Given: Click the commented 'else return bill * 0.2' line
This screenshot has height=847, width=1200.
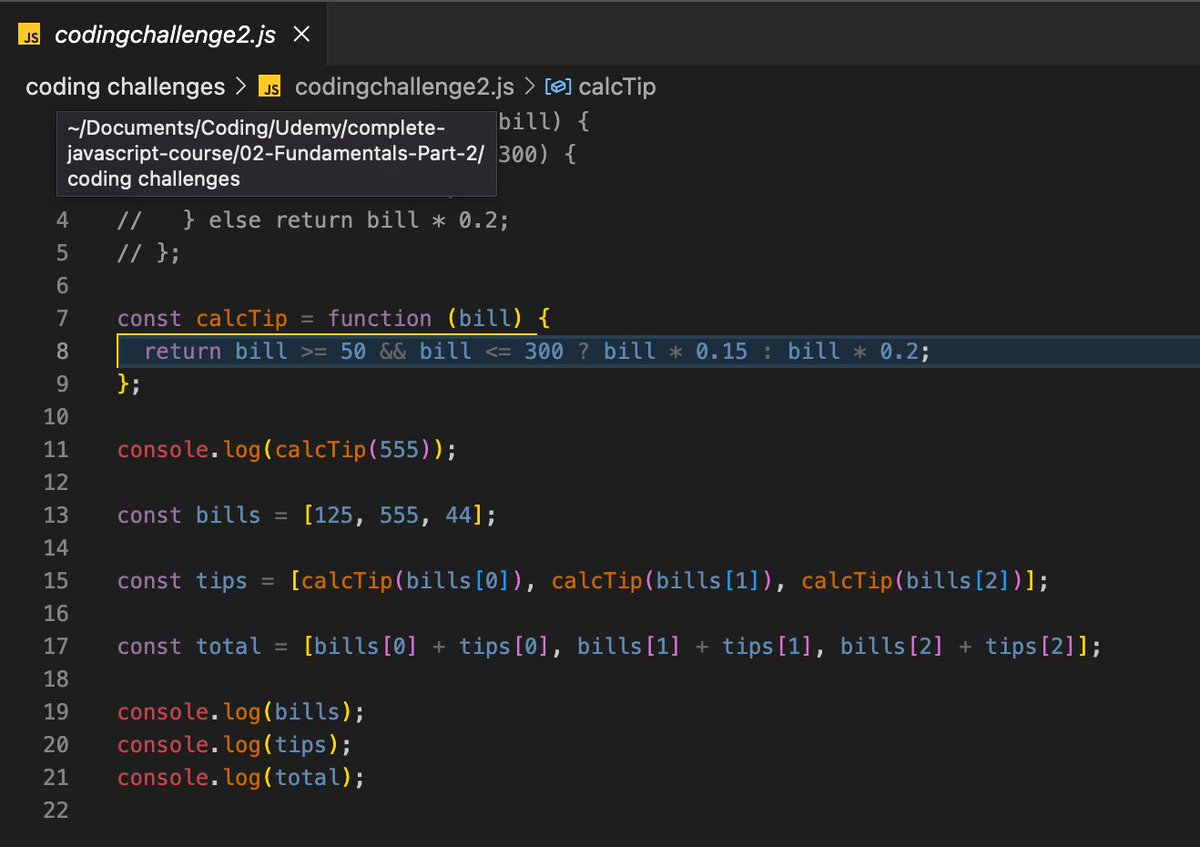Looking at the screenshot, I should 313,220.
